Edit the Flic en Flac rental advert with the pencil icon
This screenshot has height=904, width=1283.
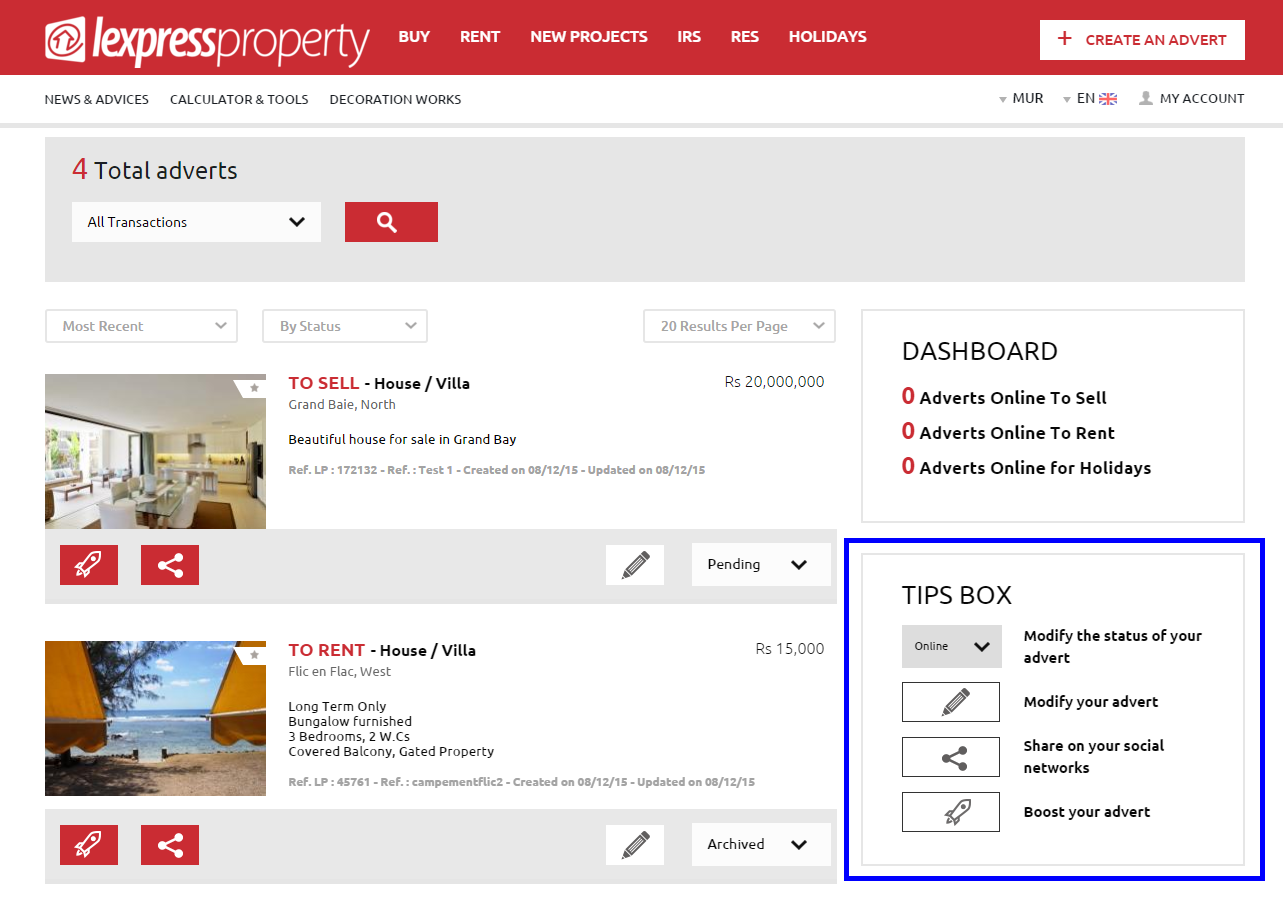[x=635, y=845]
